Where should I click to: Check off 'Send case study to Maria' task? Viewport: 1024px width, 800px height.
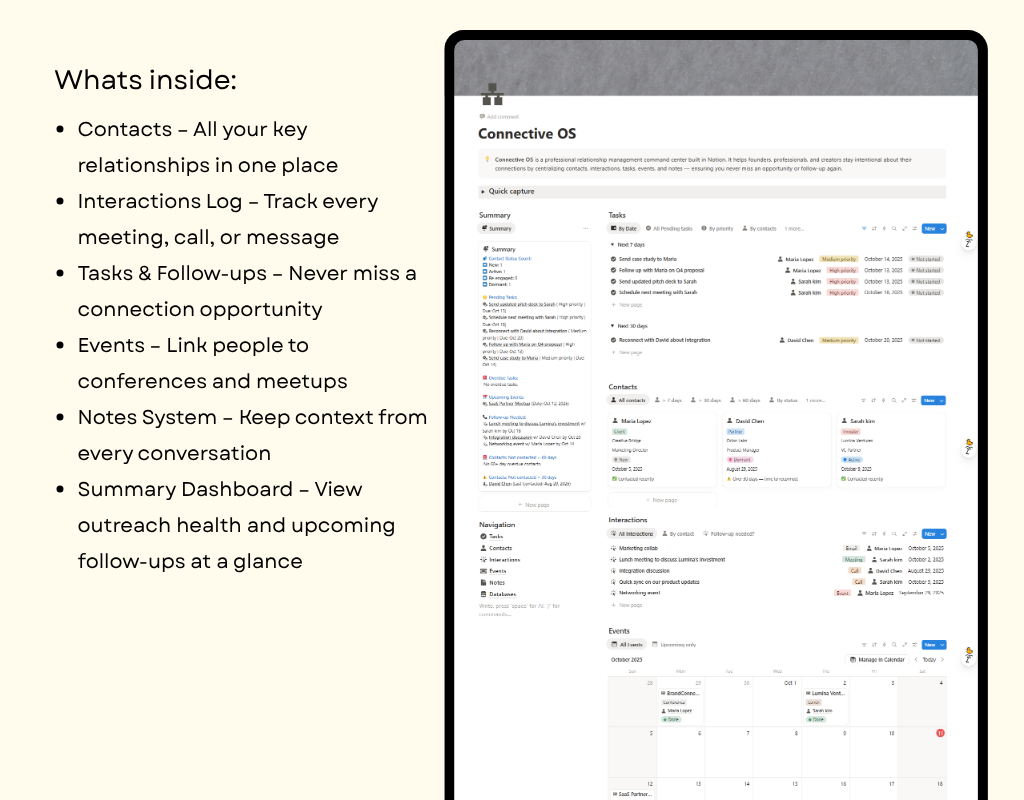[613, 259]
